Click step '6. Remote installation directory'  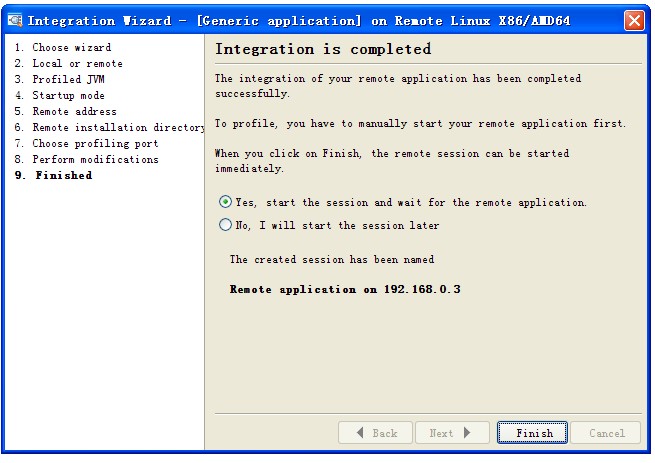109,127
